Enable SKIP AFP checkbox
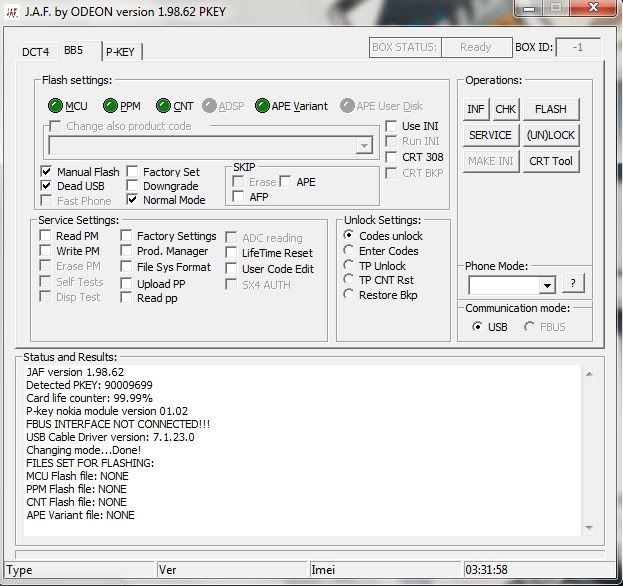 click(x=238, y=196)
